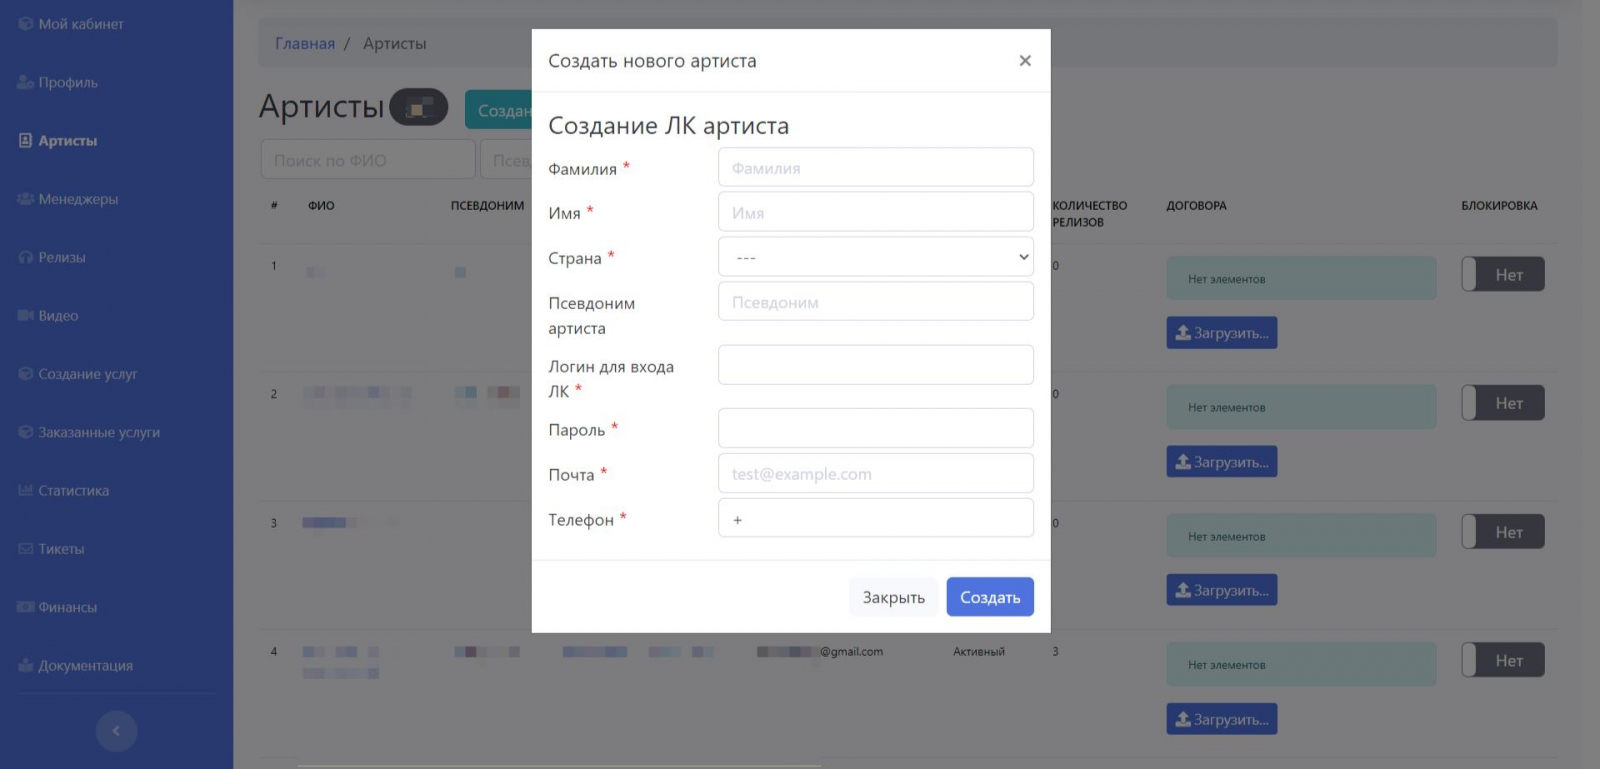Image resolution: width=1600 pixels, height=769 pixels.
Task: Click the Закрыть button
Action: (894, 597)
